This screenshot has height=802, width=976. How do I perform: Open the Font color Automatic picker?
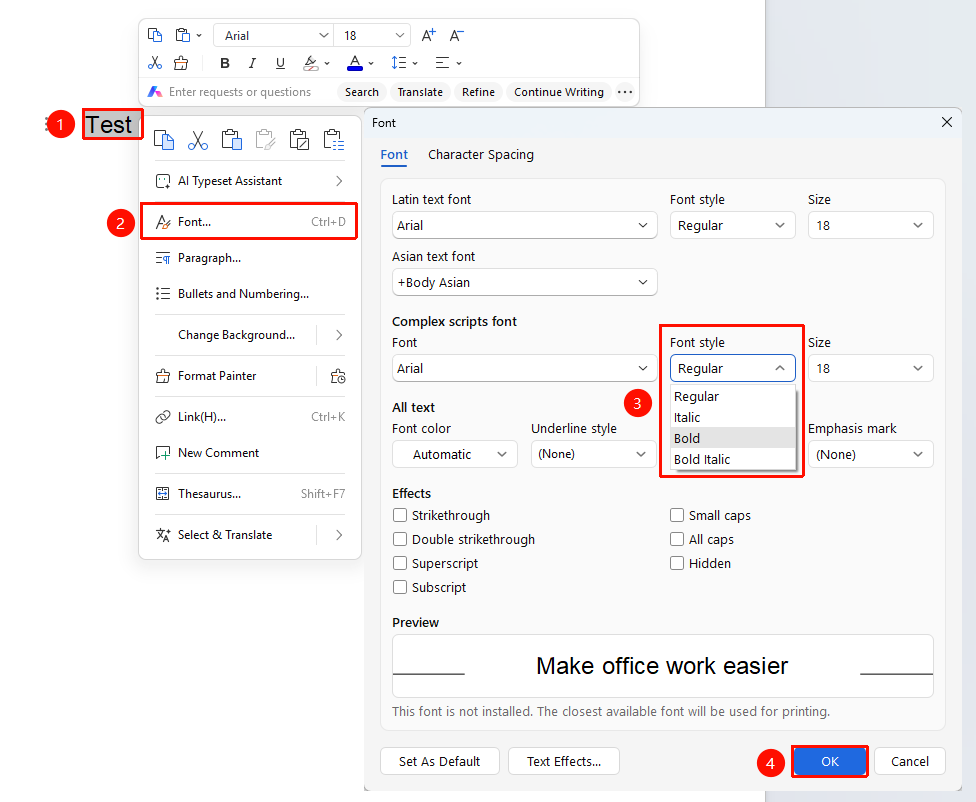[x=454, y=455]
